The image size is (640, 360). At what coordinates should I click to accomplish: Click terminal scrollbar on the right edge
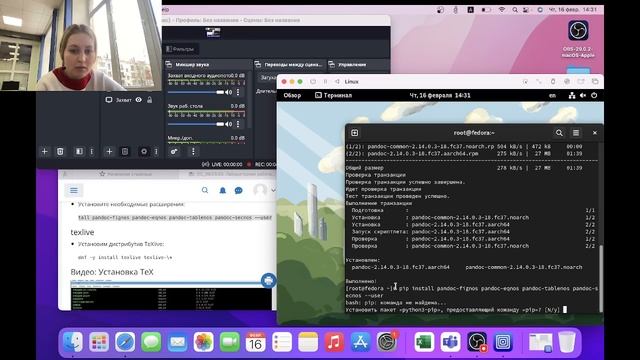(601, 278)
